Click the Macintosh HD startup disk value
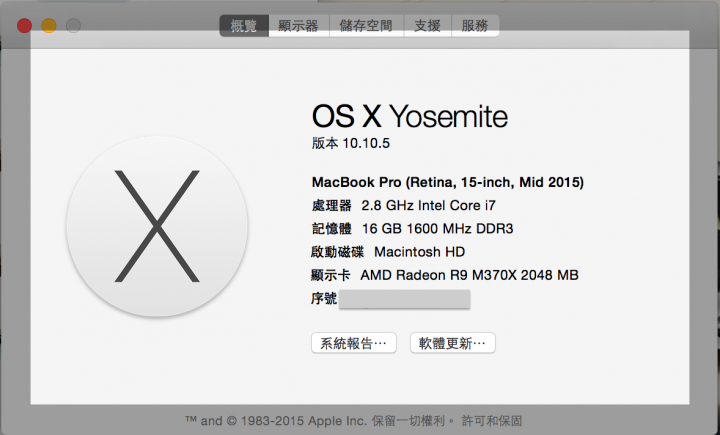Image resolution: width=720 pixels, height=435 pixels. pos(419,252)
